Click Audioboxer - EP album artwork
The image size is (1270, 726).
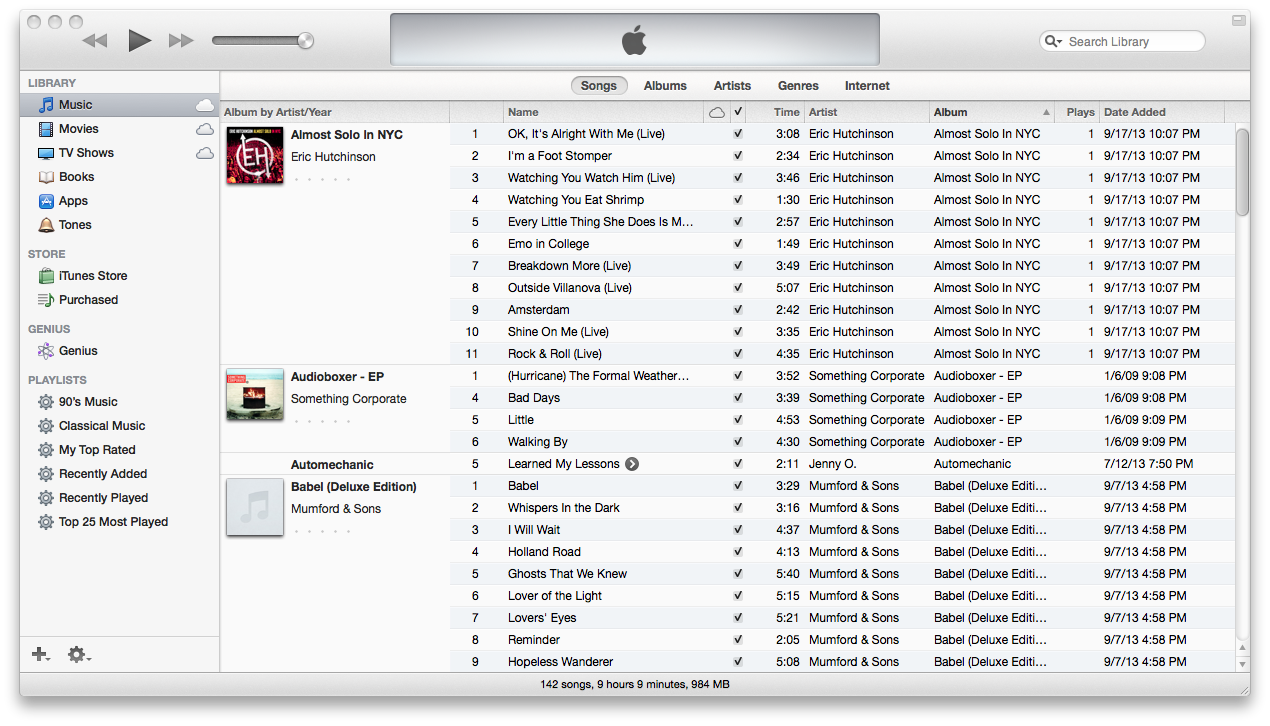pos(255,395)
